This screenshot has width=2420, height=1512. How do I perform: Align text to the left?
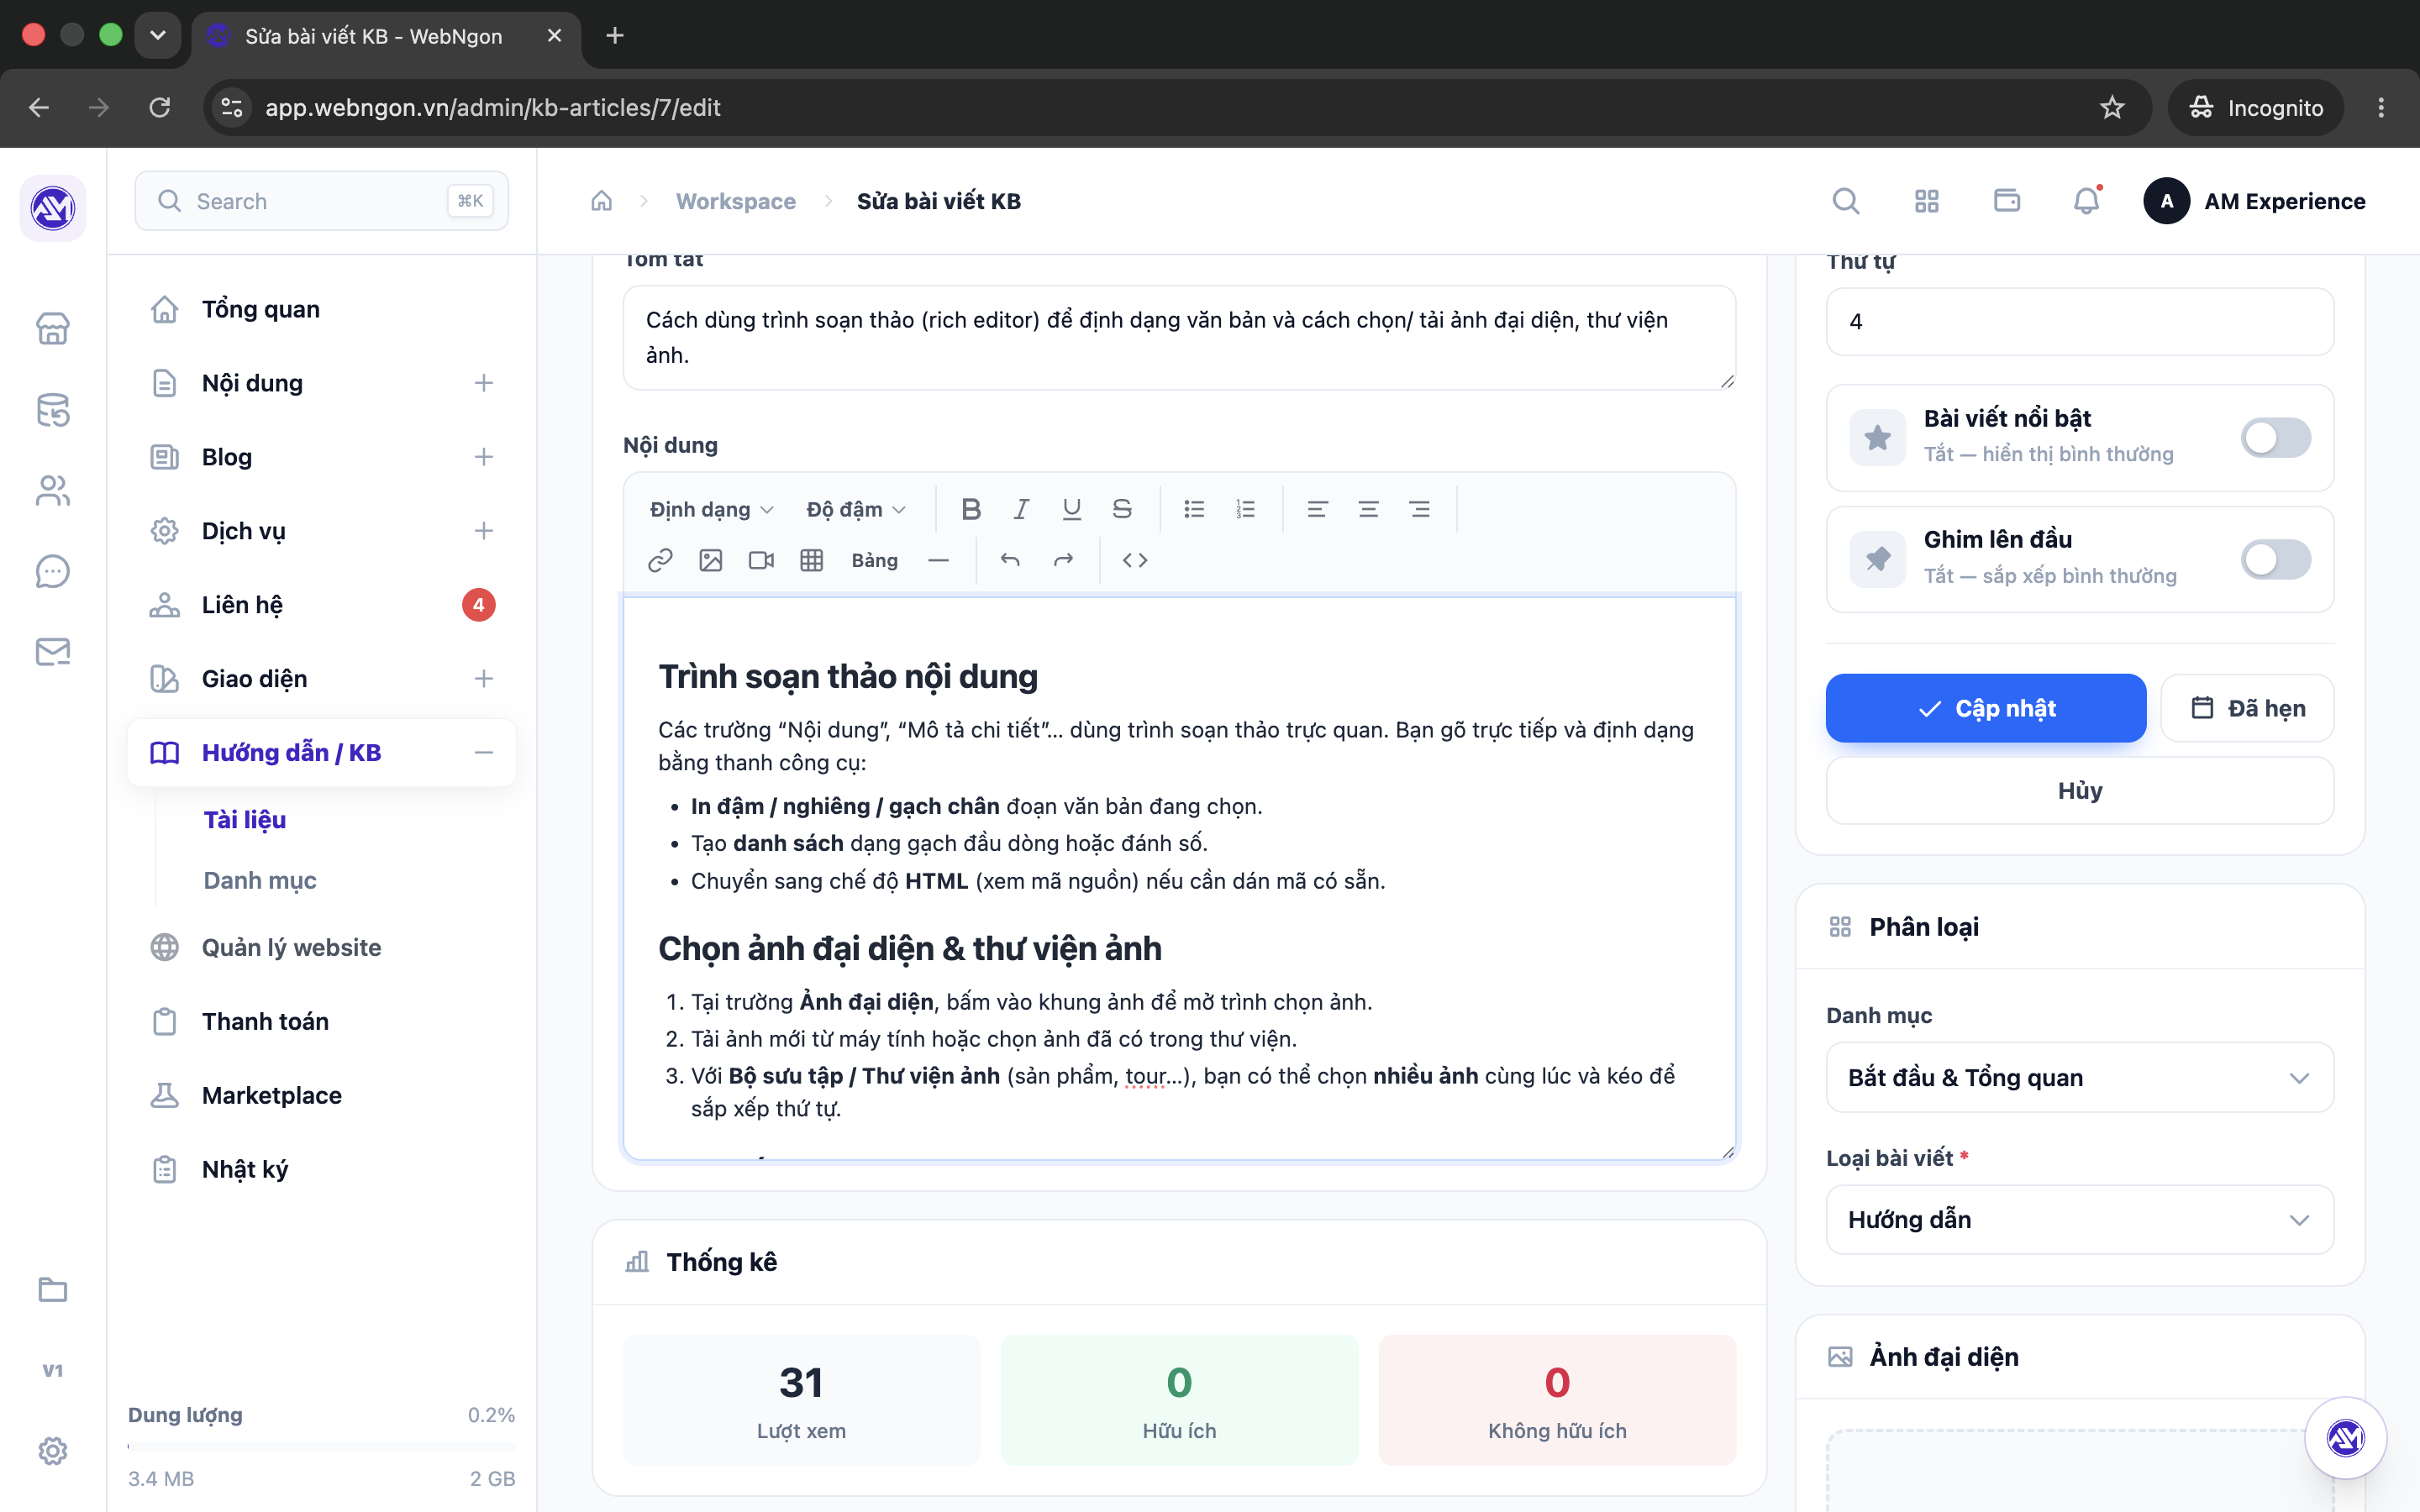point(1317,509)
